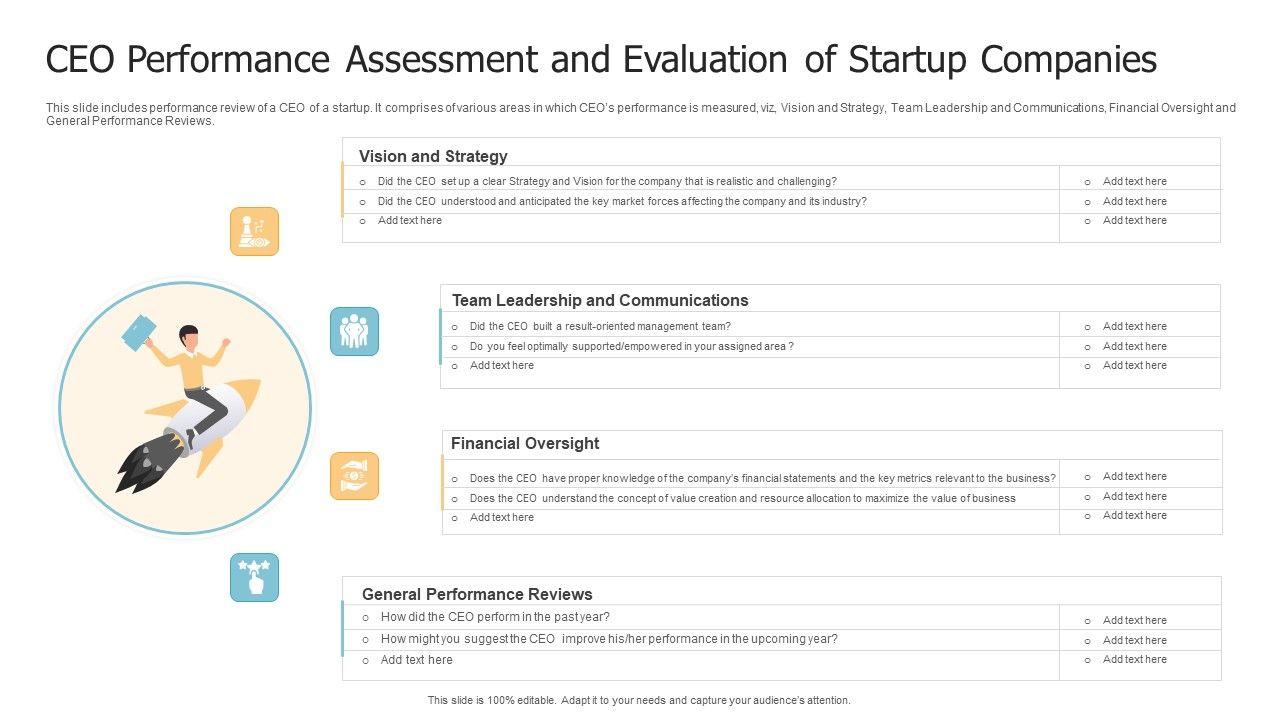The height and width of the screenshot is (720, 1280).
Task: Click bullet before 'How did the CEO perform' question
Action: tap(366, 618)
